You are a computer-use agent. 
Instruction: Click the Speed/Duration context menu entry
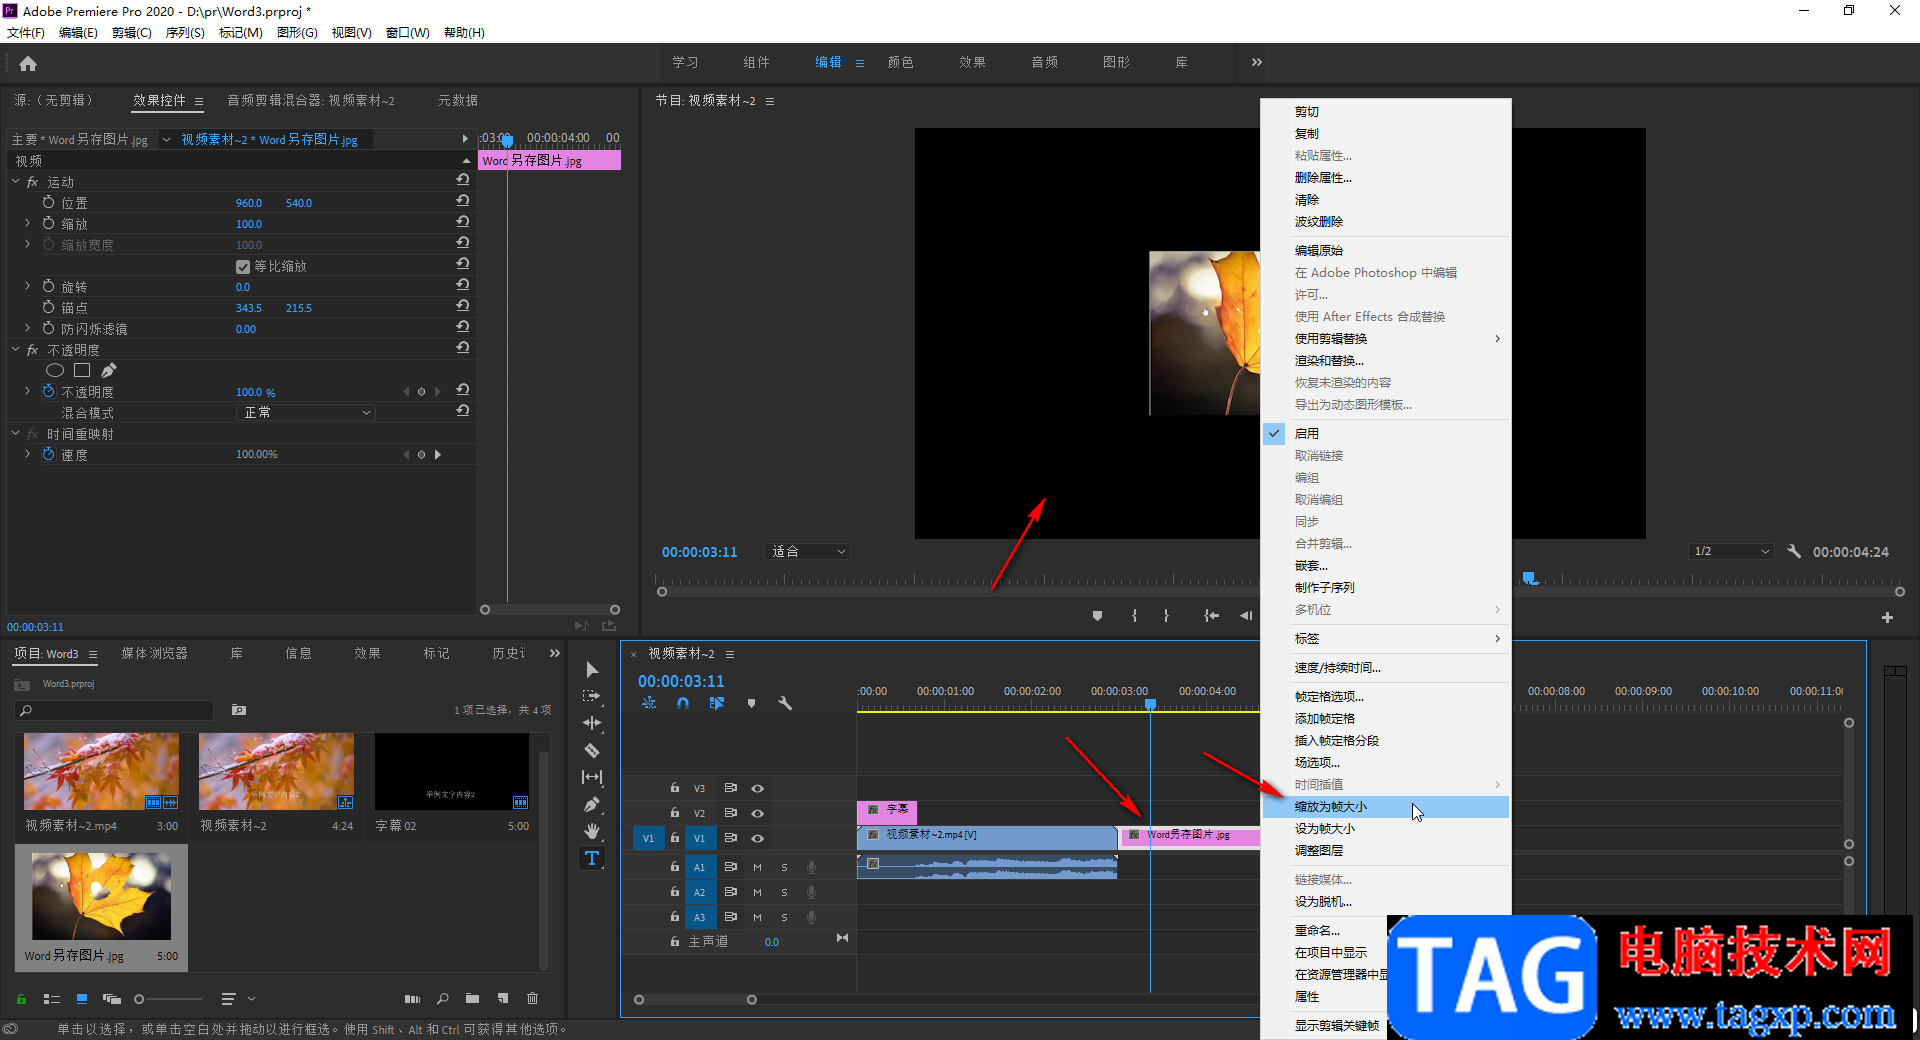point(1337,668)
